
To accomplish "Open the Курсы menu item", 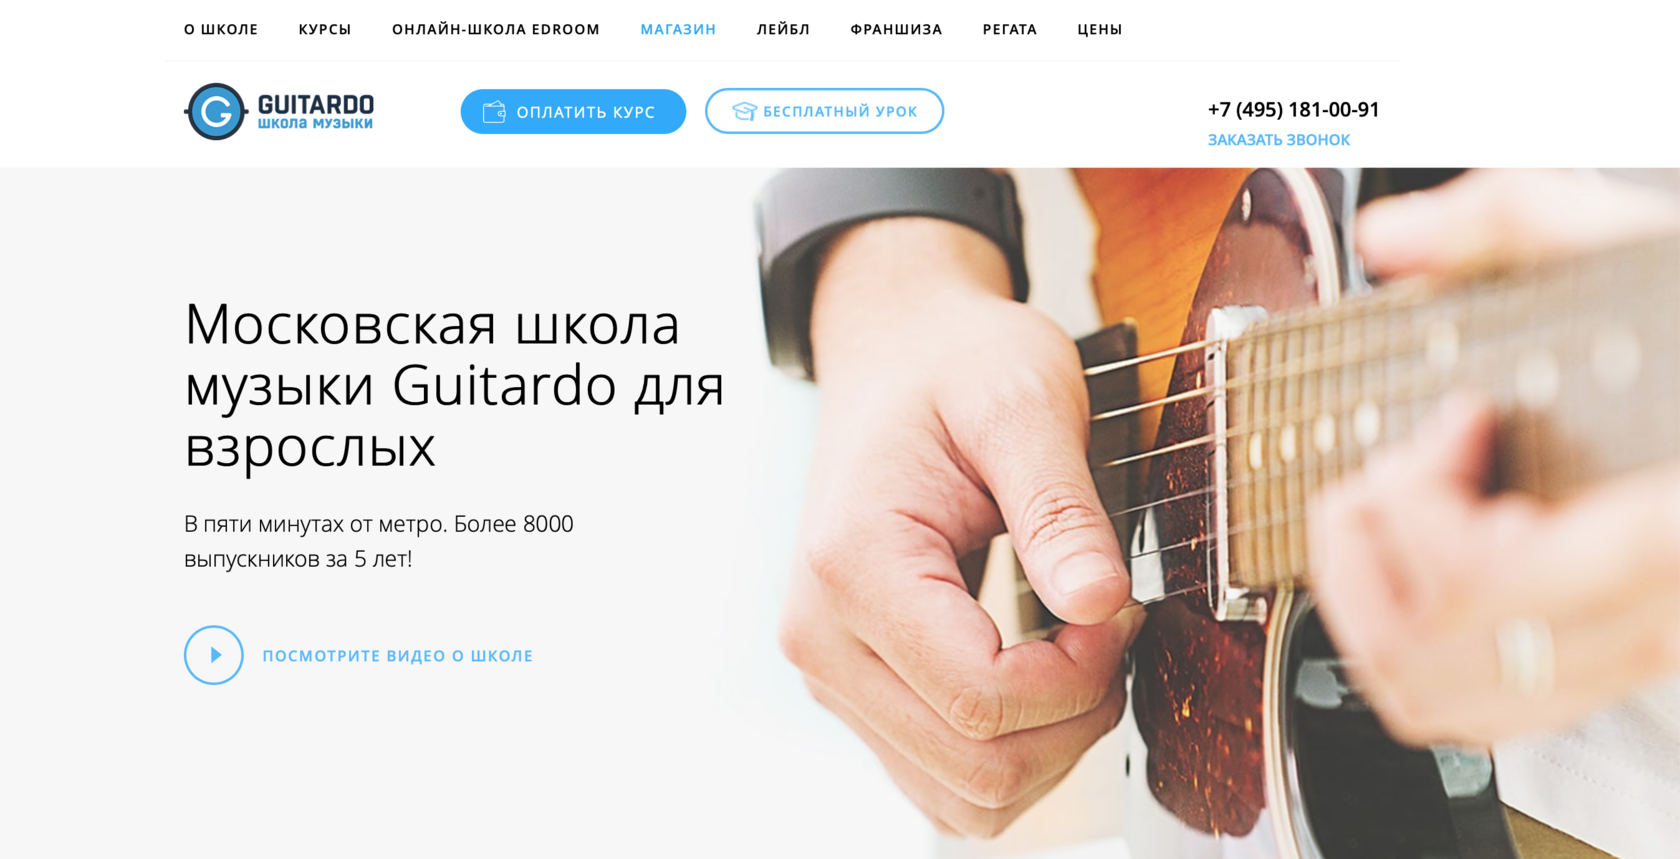I will point(325,29).
